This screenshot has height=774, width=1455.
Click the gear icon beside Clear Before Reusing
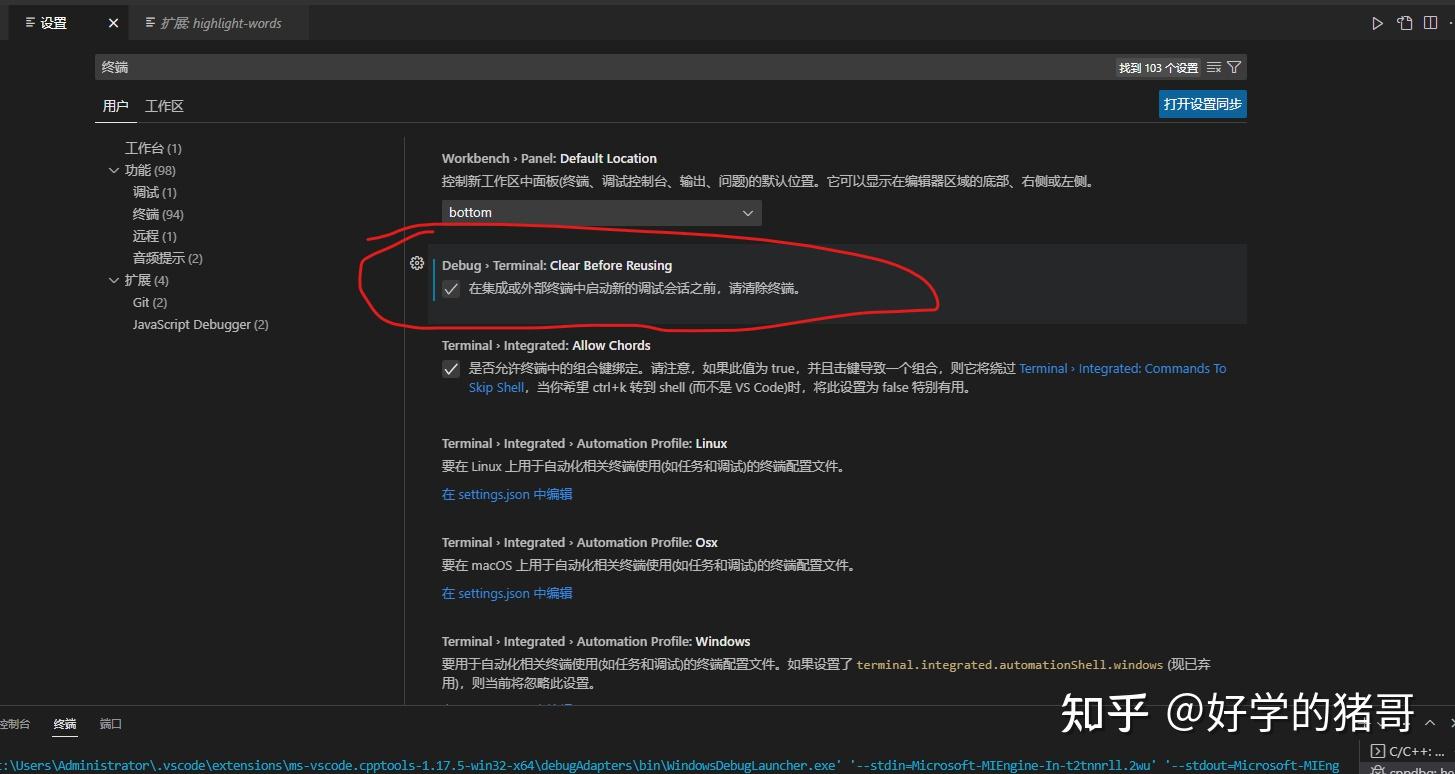[417, 263]
